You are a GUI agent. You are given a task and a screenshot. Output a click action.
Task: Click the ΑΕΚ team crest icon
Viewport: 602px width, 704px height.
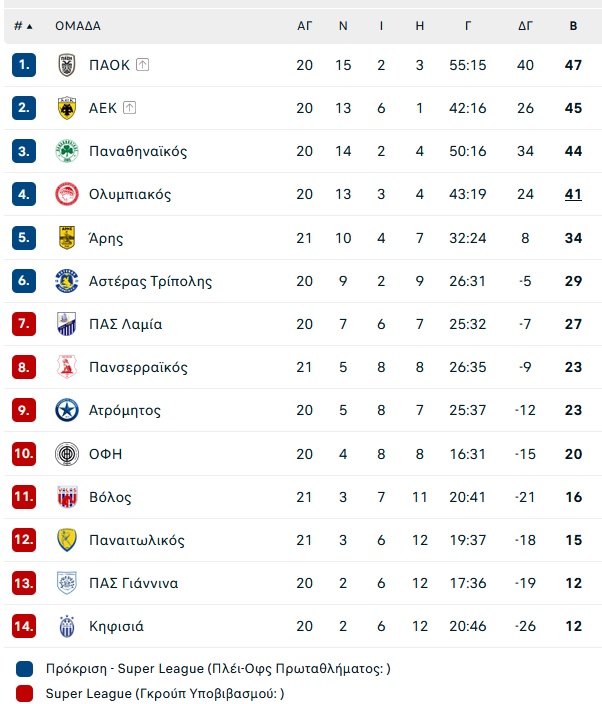coord(67,108)
